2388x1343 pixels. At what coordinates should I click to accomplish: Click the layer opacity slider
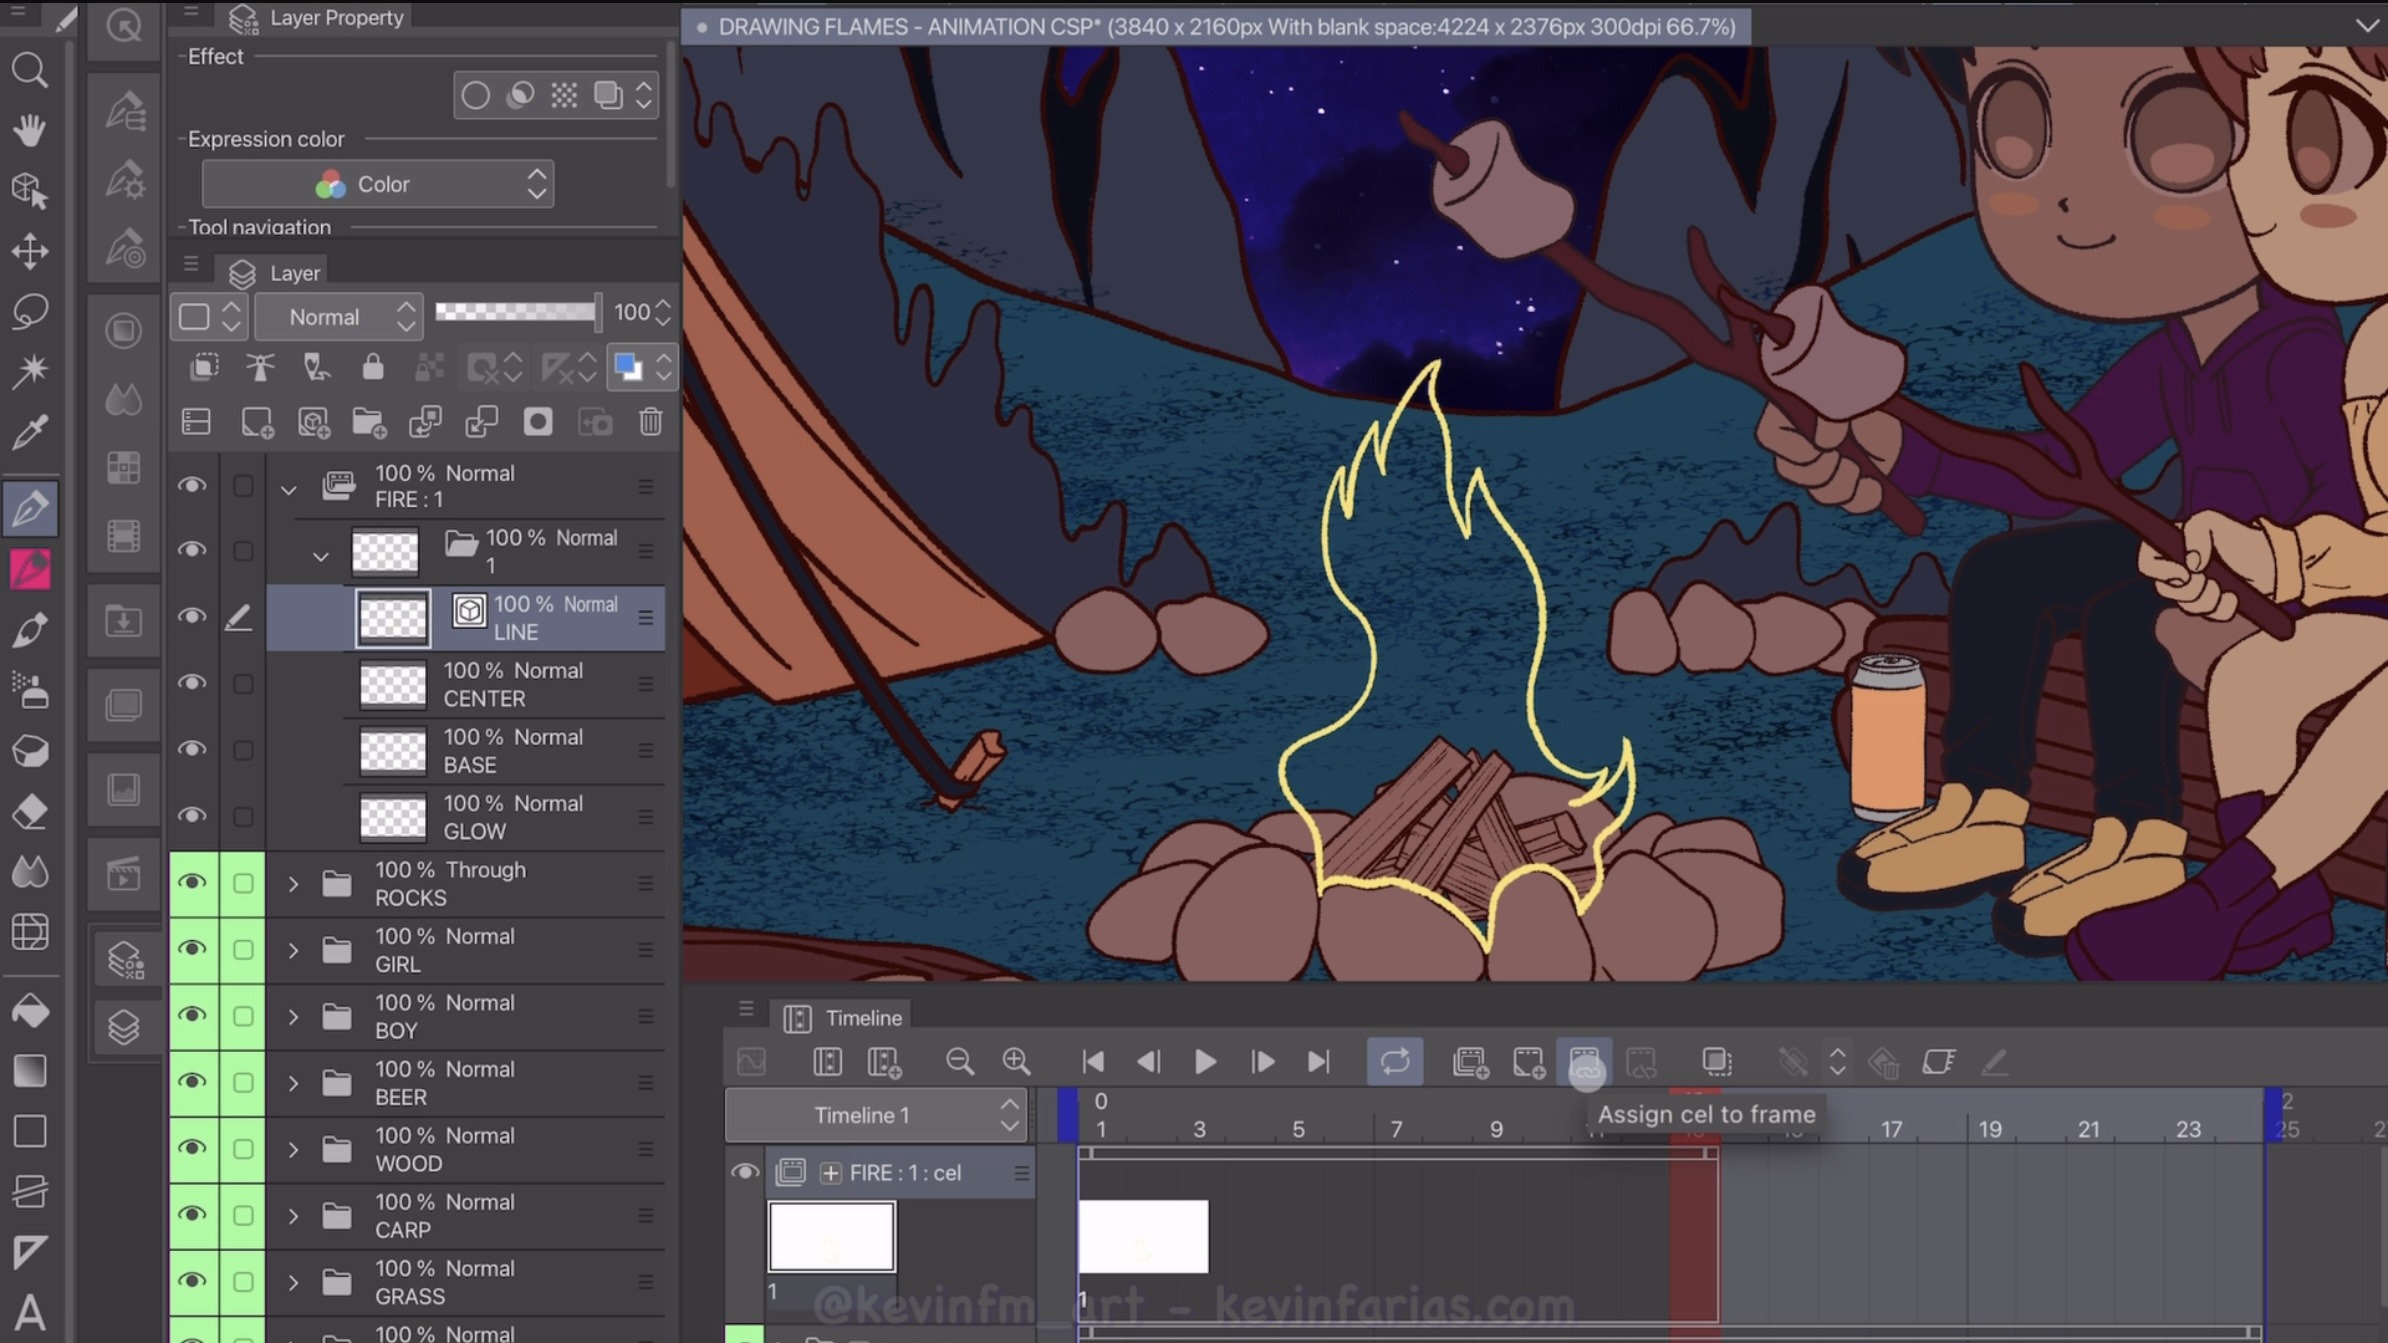coord(516,312)
